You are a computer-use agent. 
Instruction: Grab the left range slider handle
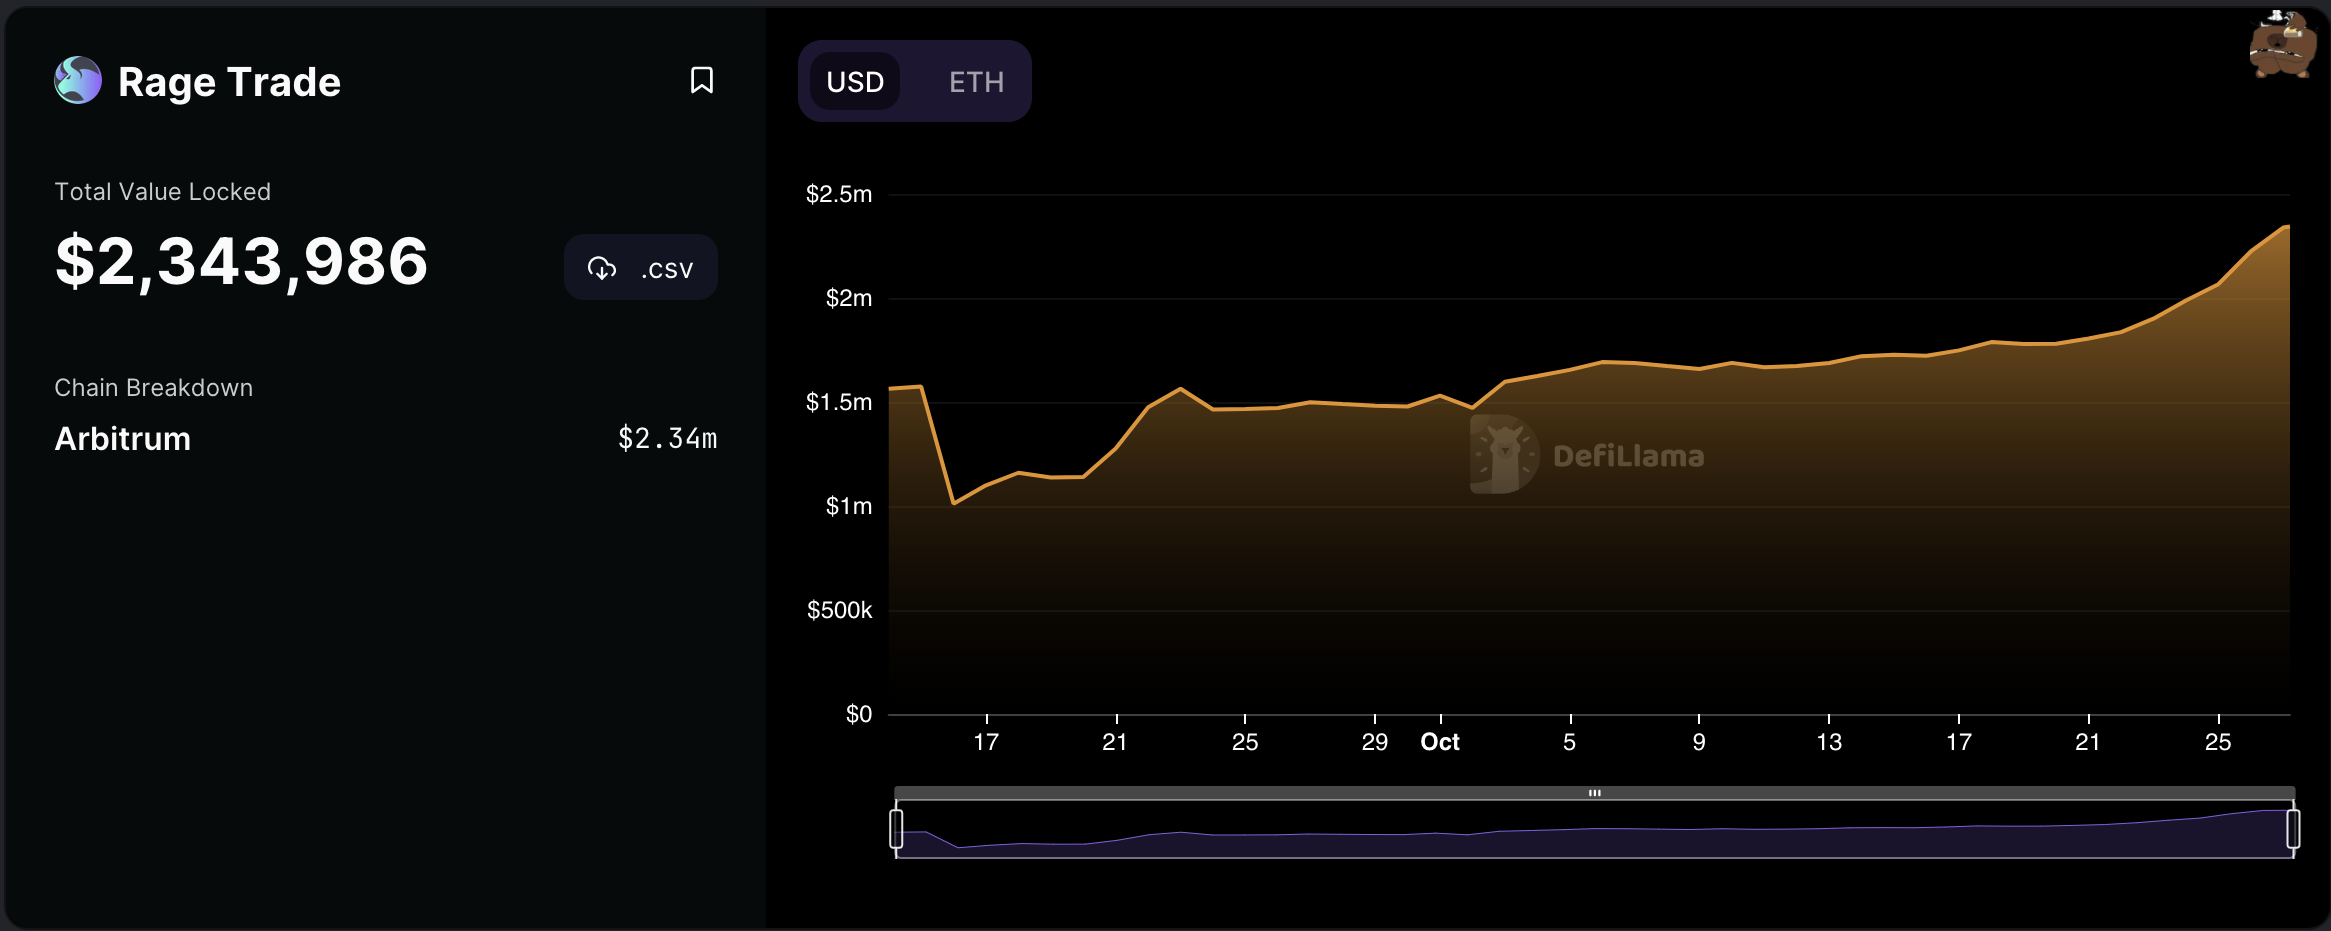tap(896, 829)
